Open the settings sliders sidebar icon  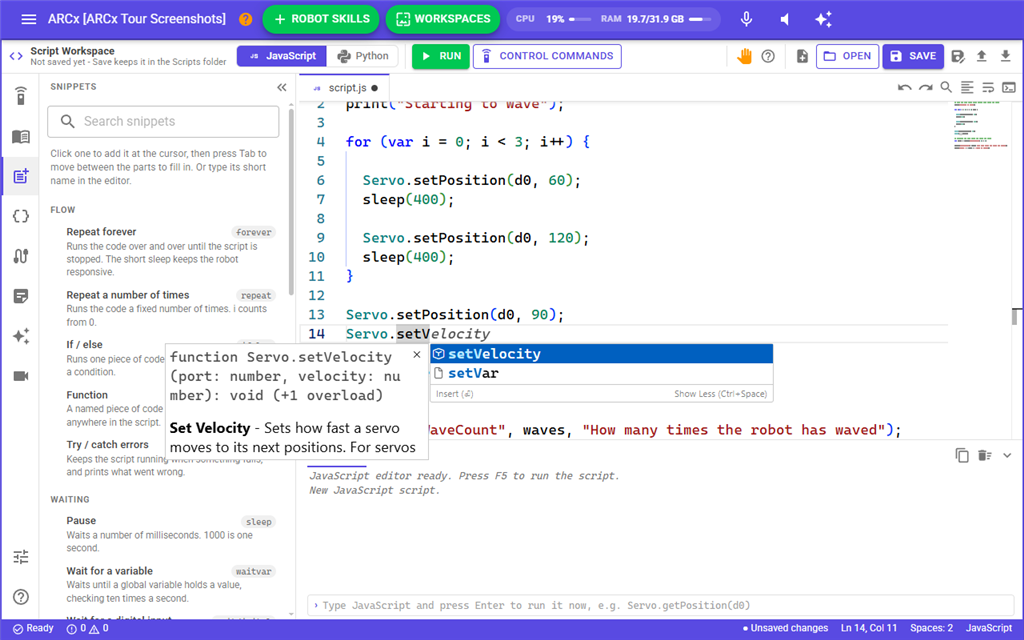pyautogui.click(x=21, y=557)
